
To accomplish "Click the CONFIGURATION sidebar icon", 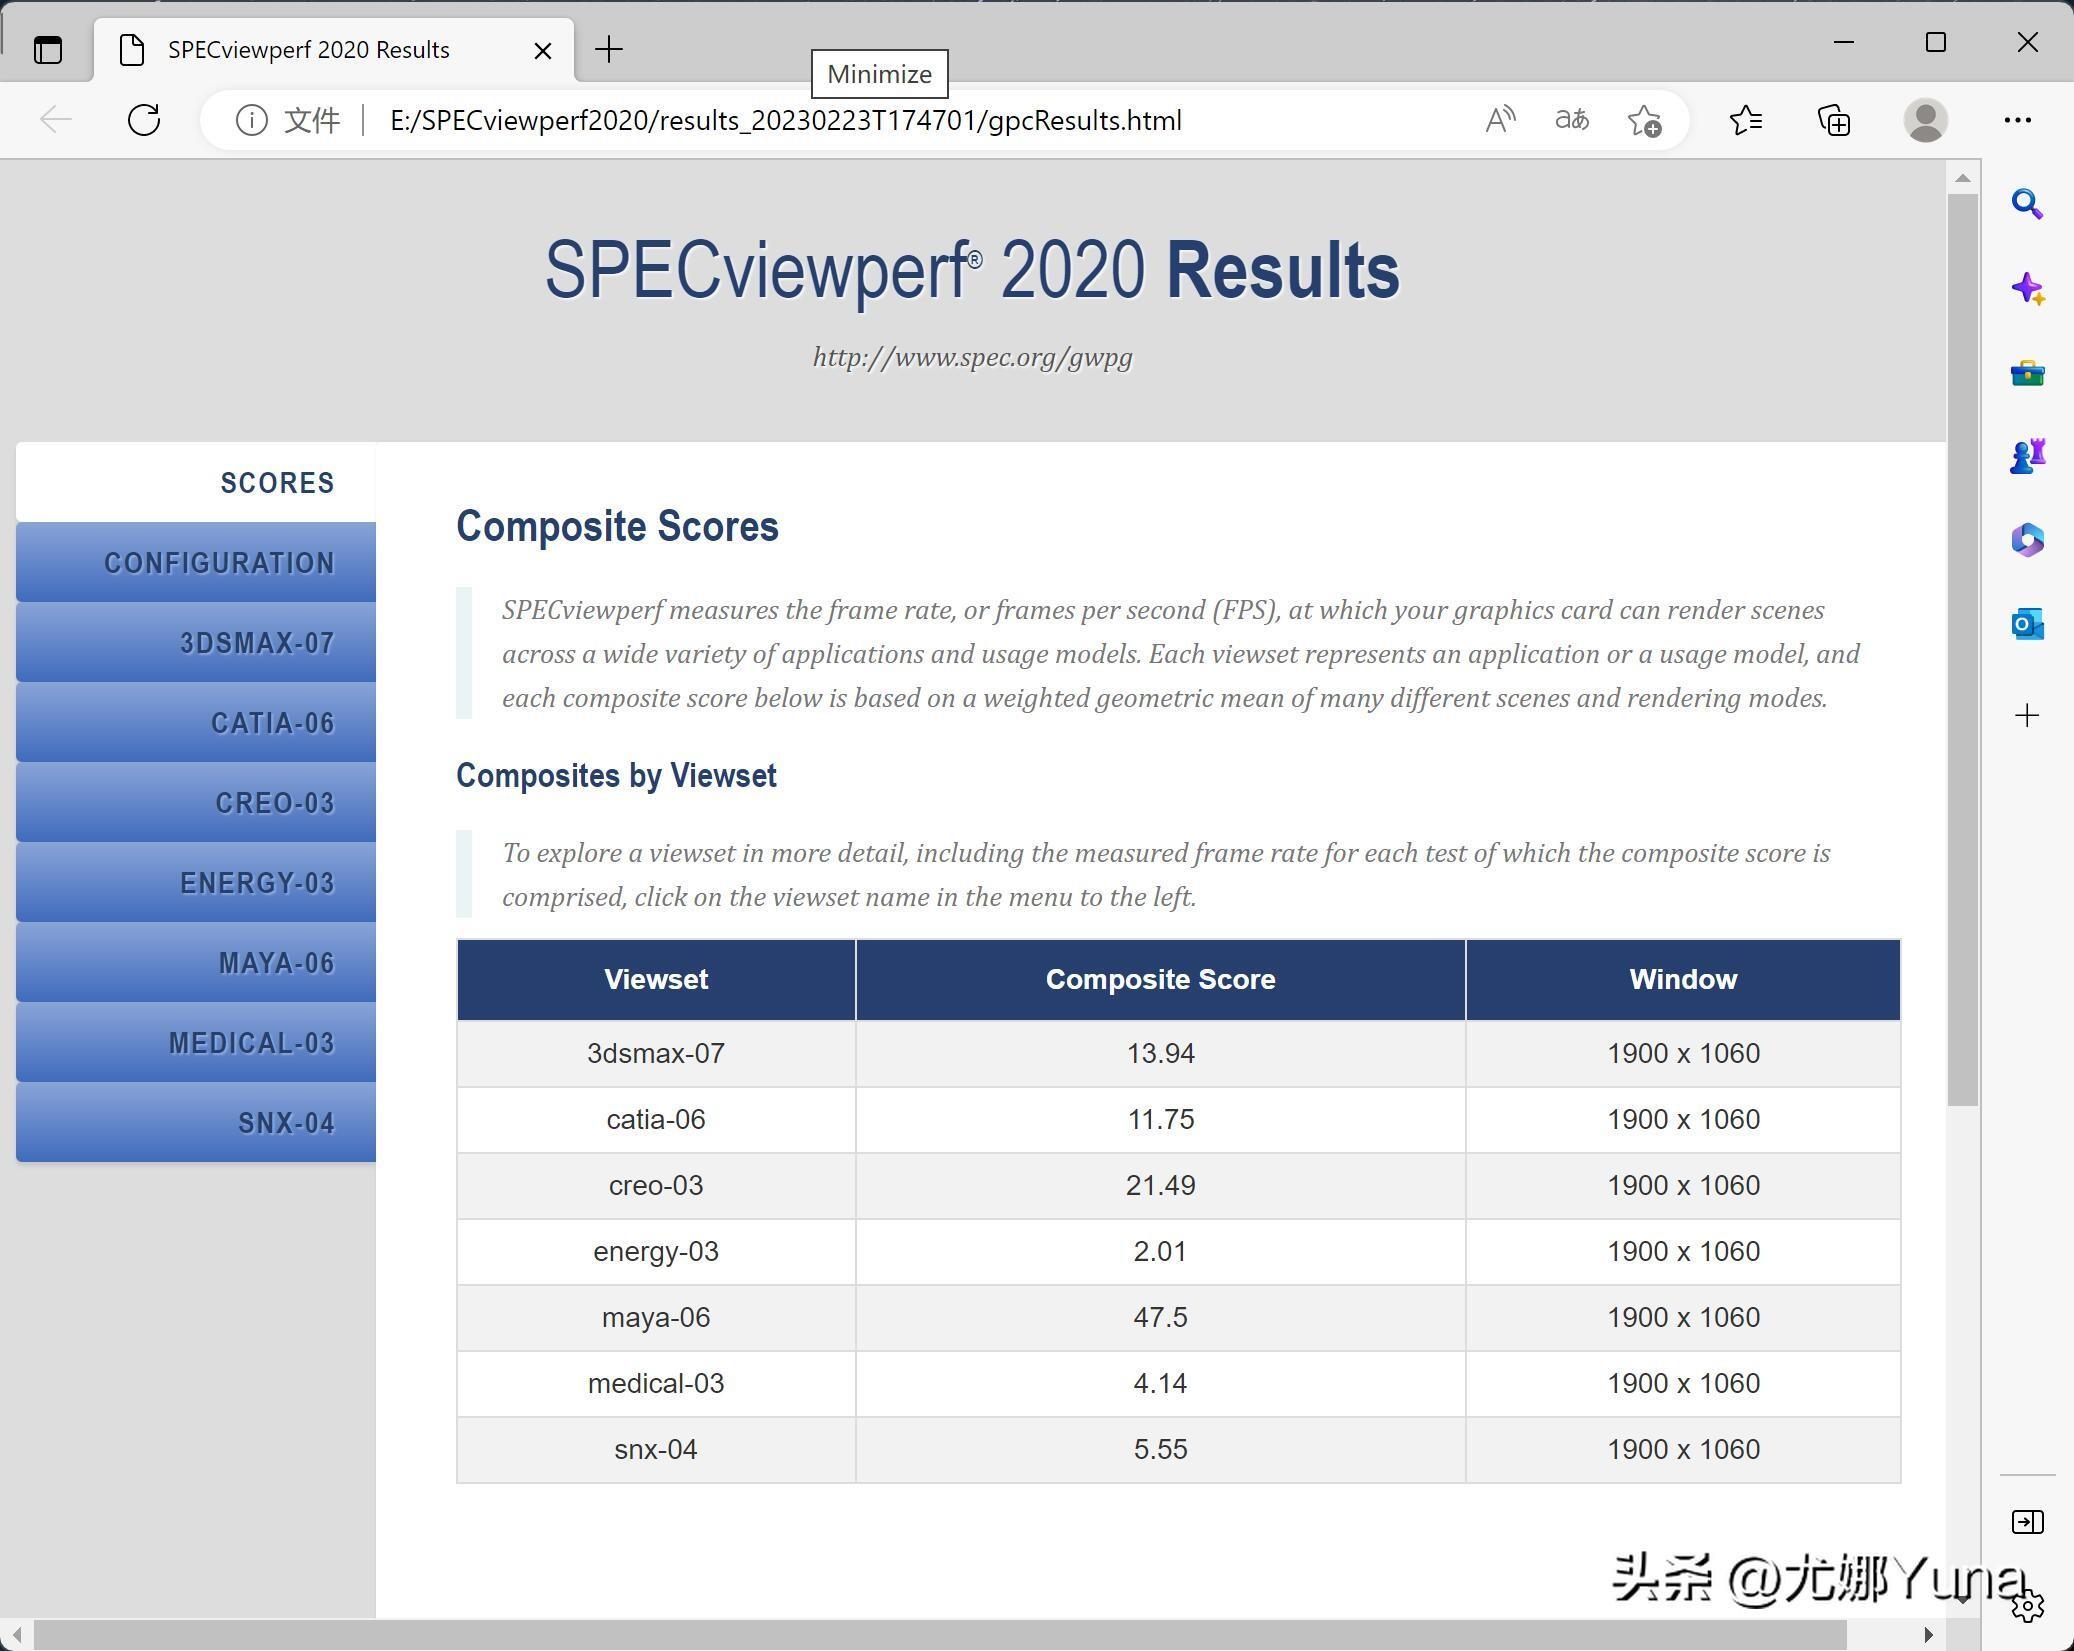I will (x=195, y=561).
